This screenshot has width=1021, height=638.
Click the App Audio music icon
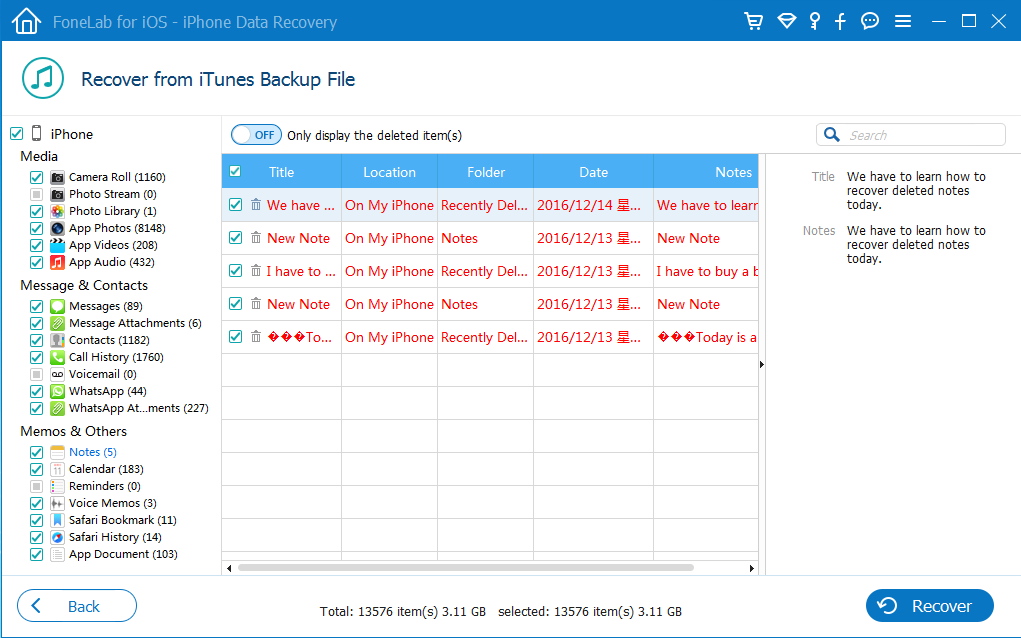(x=57, y=262)
